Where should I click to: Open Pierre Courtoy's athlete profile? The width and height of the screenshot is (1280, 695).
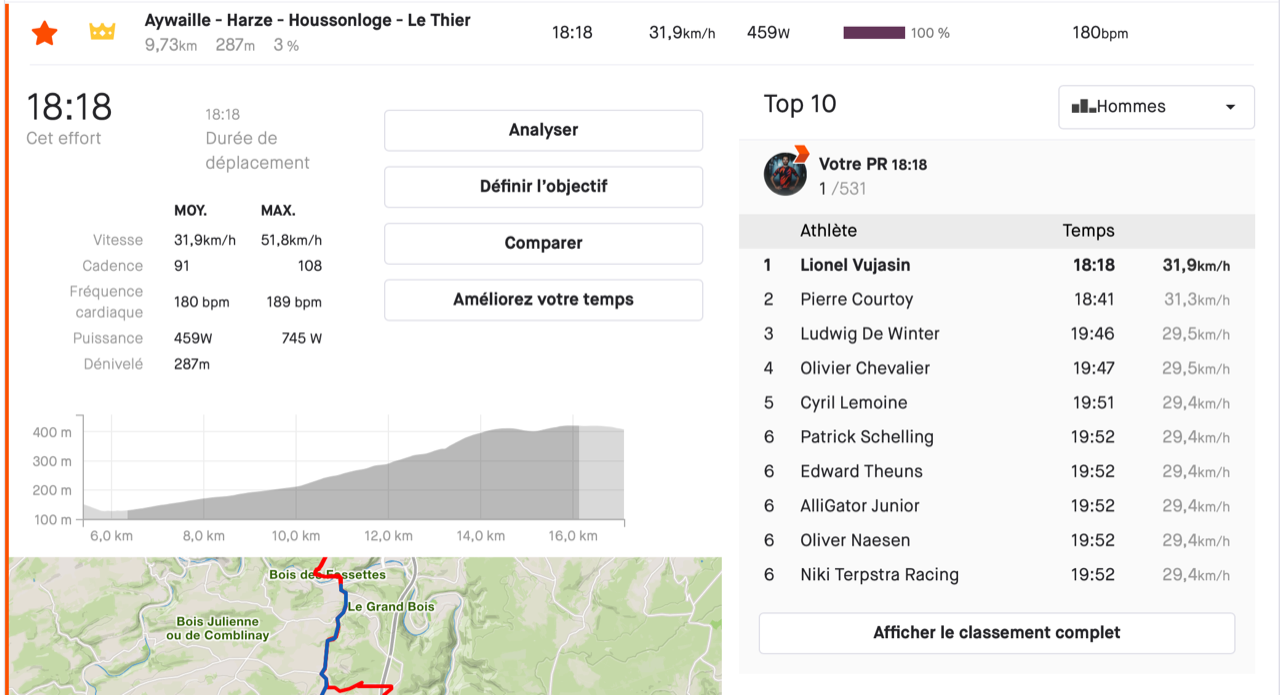tap(856, 299)
